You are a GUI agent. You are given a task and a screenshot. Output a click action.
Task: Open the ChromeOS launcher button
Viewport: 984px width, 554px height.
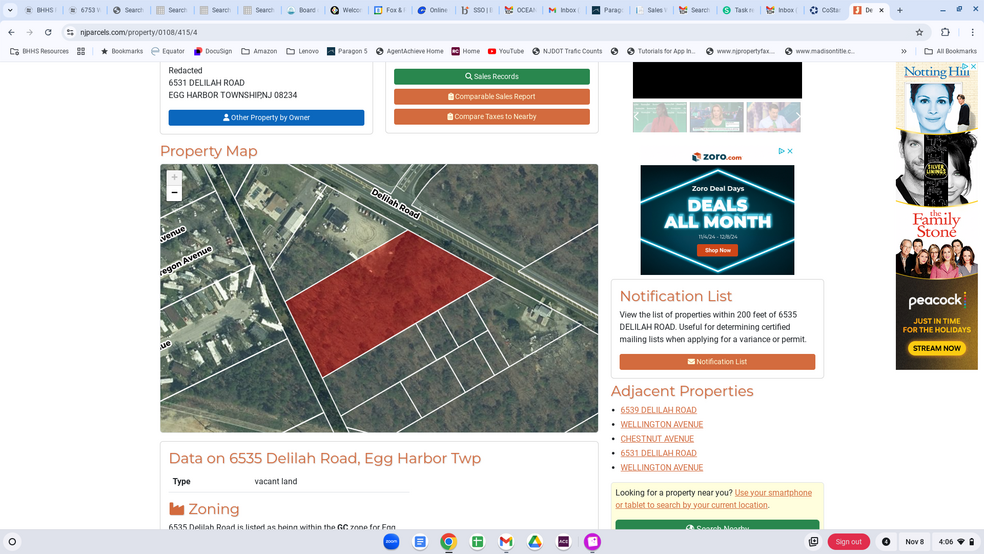coord(12,541)
